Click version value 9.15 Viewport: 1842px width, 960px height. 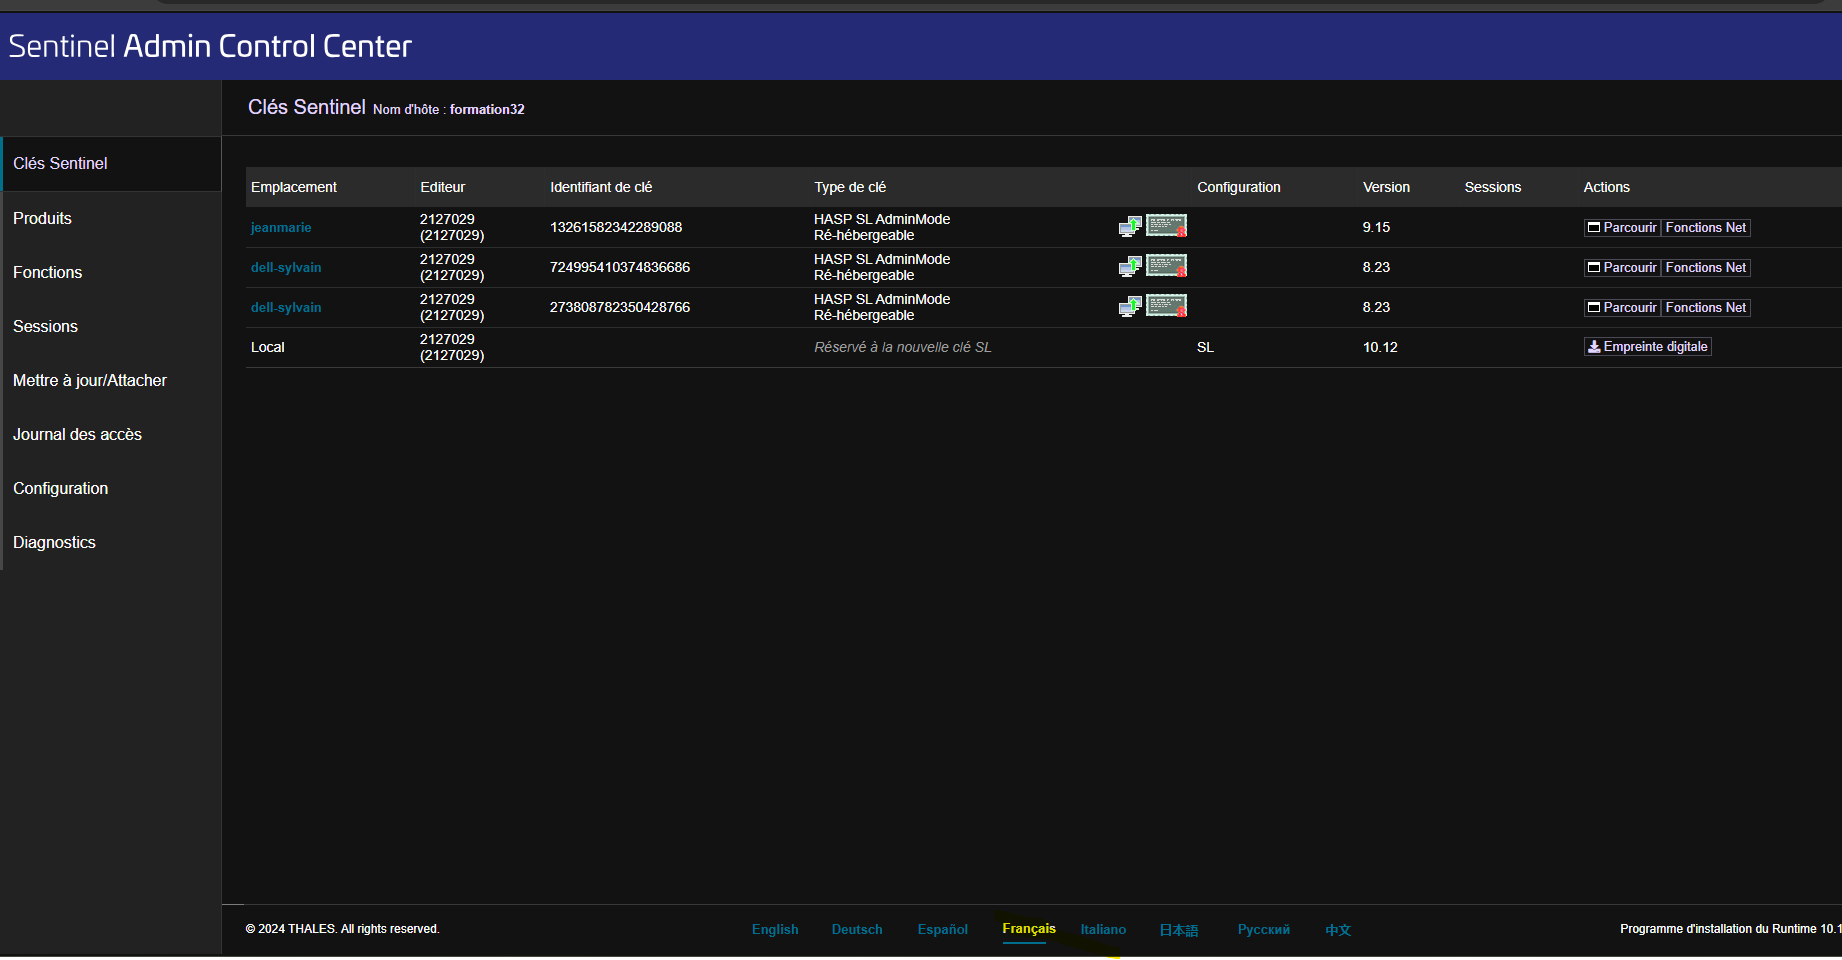[1376, 227]
